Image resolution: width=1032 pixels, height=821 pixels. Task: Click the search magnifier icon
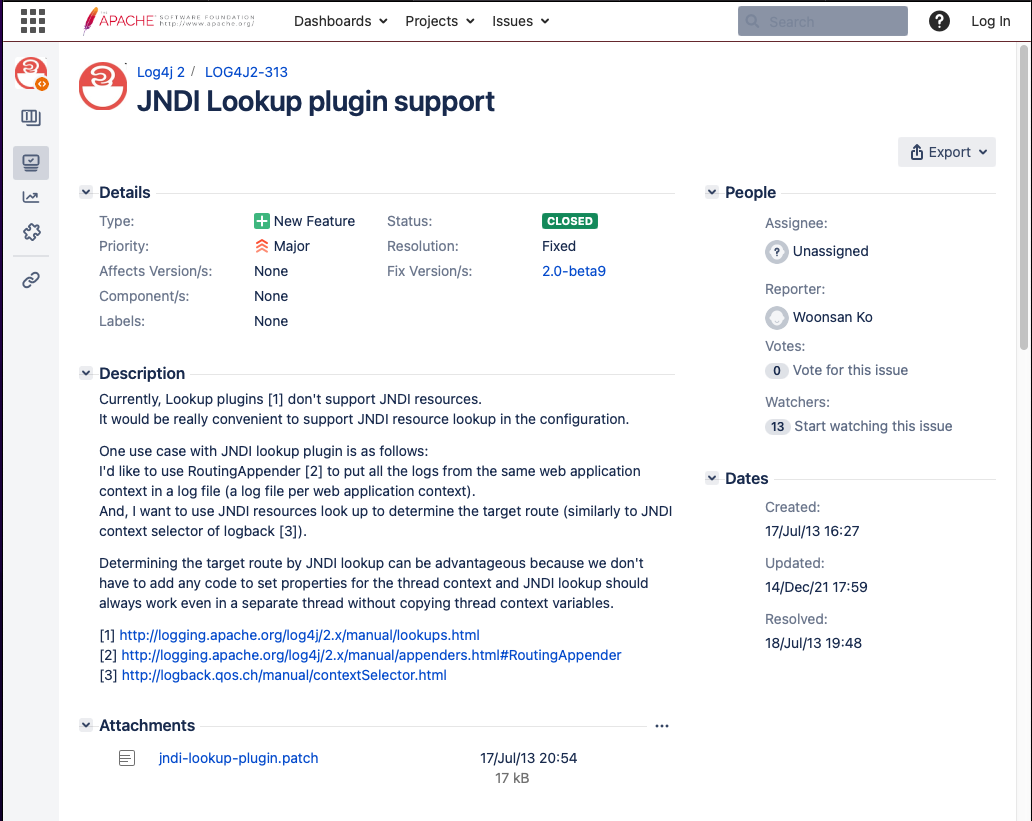[x=752, y=21]
